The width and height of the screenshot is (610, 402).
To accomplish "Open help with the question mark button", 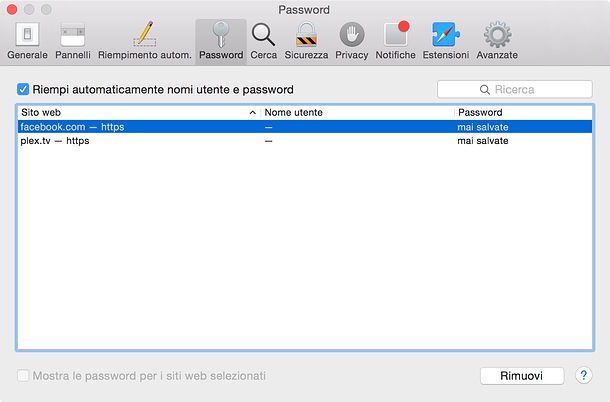I will 584,376.
